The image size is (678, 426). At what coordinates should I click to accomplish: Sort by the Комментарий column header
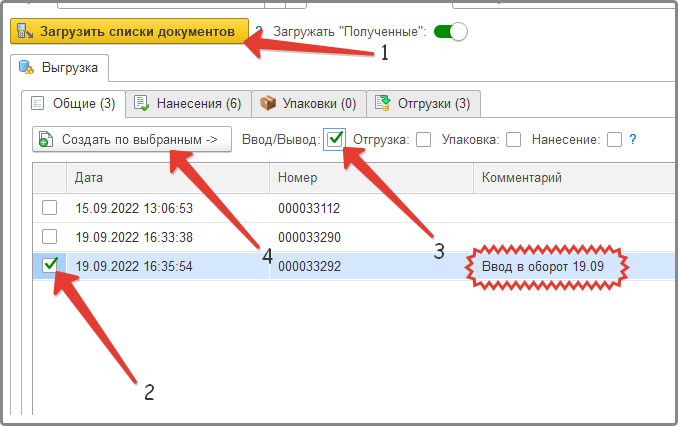(575, 178)
